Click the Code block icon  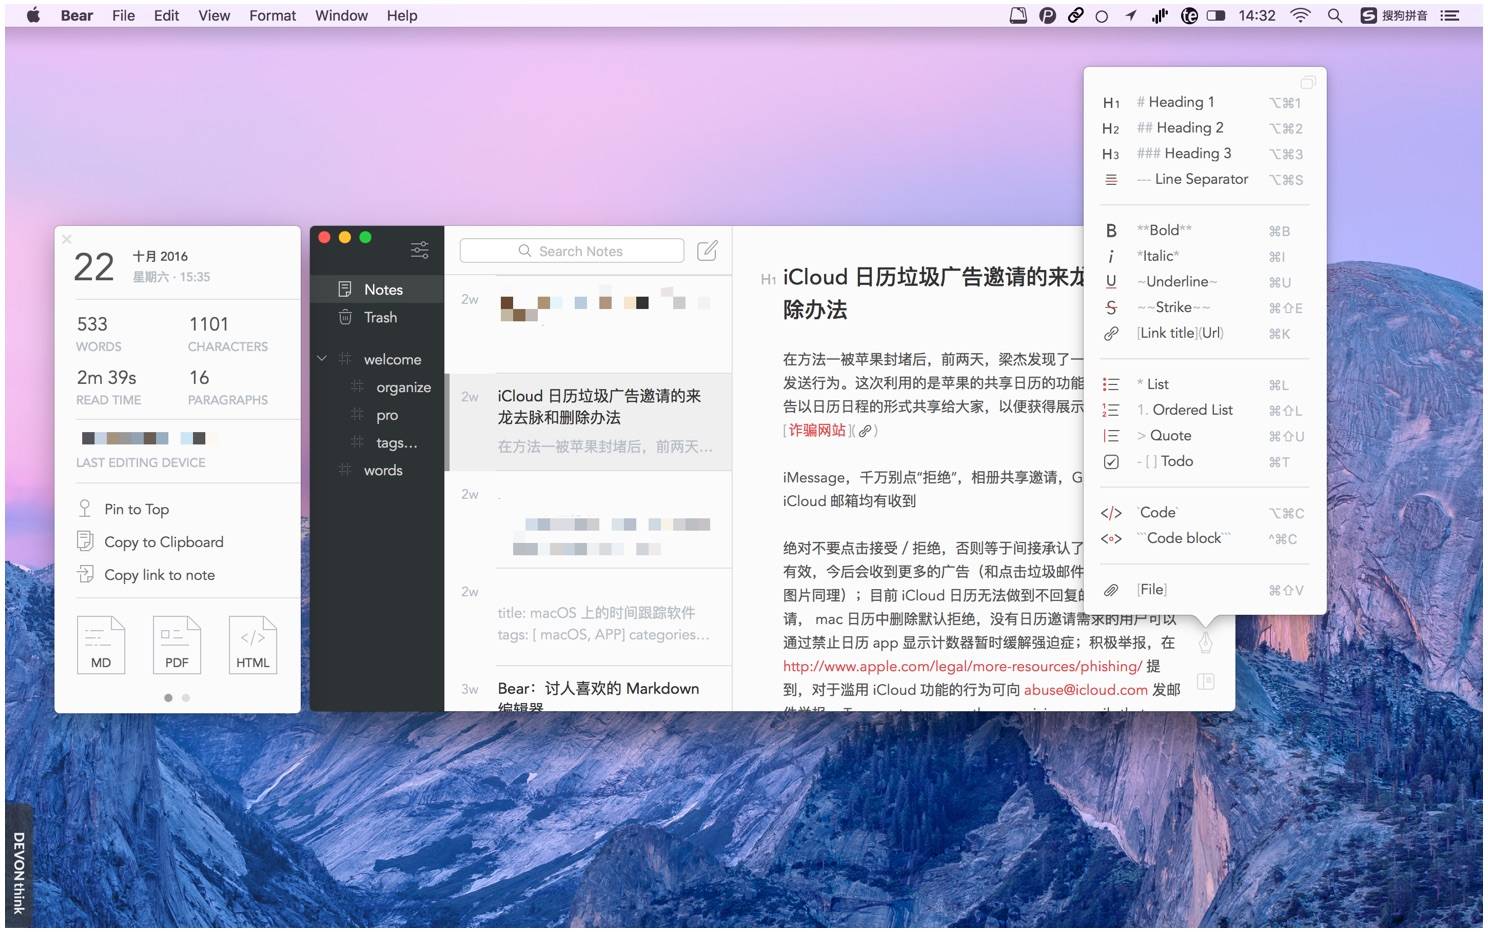[x=1111, y=539]
